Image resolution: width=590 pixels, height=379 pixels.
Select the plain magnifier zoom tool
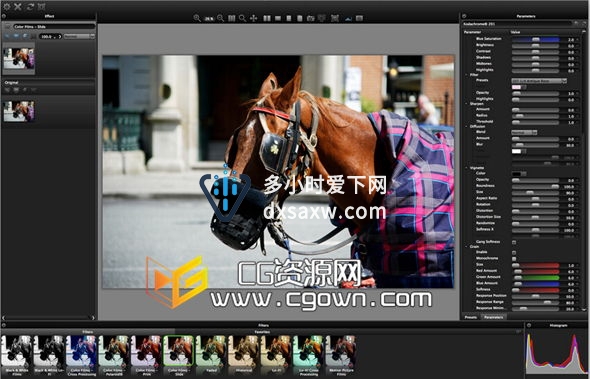(243, 18)
